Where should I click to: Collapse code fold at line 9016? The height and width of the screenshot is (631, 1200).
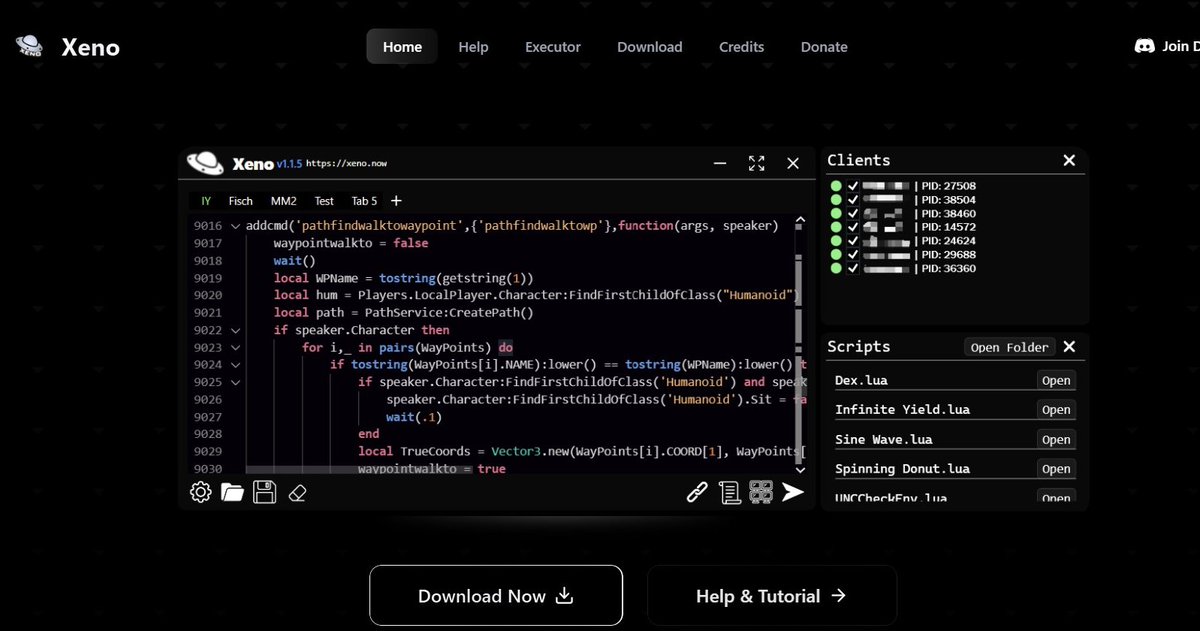click(x=236, y=226)
